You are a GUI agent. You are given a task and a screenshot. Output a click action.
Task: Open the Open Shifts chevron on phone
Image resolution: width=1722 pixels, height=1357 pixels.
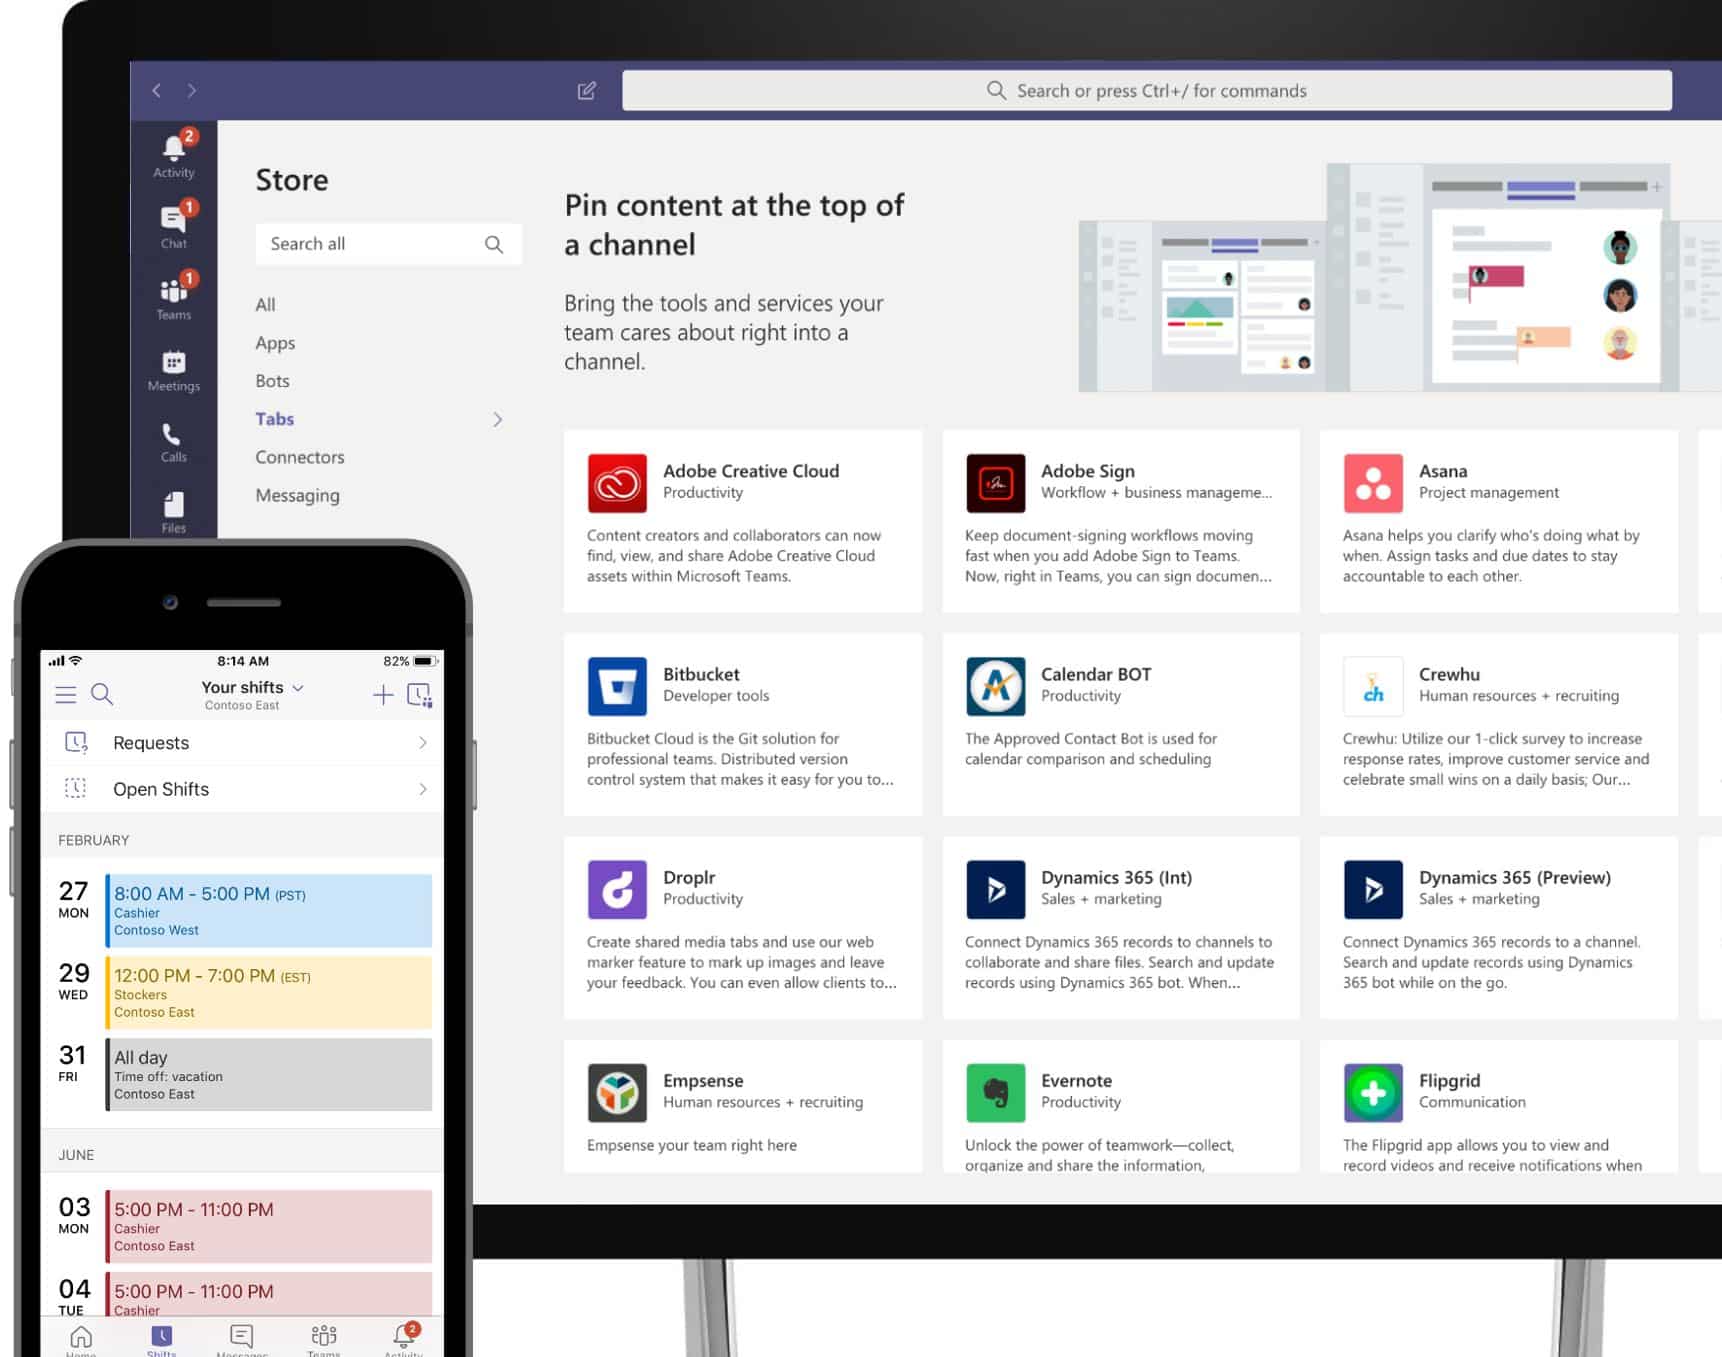pyautogui.click(x=423, y=789)
